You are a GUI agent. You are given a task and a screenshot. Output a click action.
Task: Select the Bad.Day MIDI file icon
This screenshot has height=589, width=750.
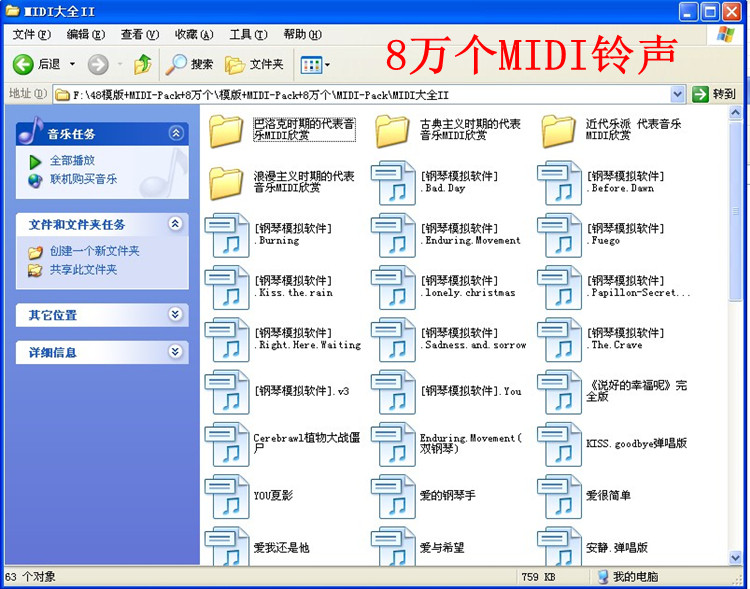click(x=393, y=183)
